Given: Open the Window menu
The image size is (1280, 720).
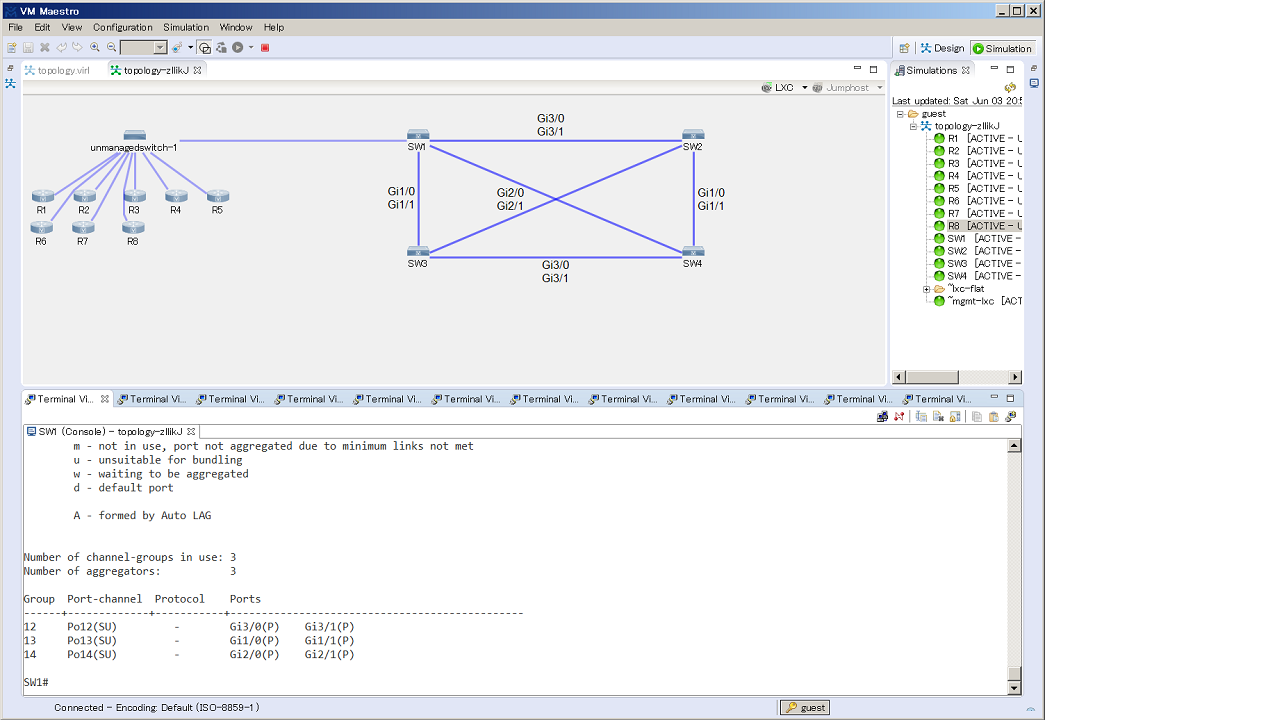Looking at the screenshot, I should 236,27.
